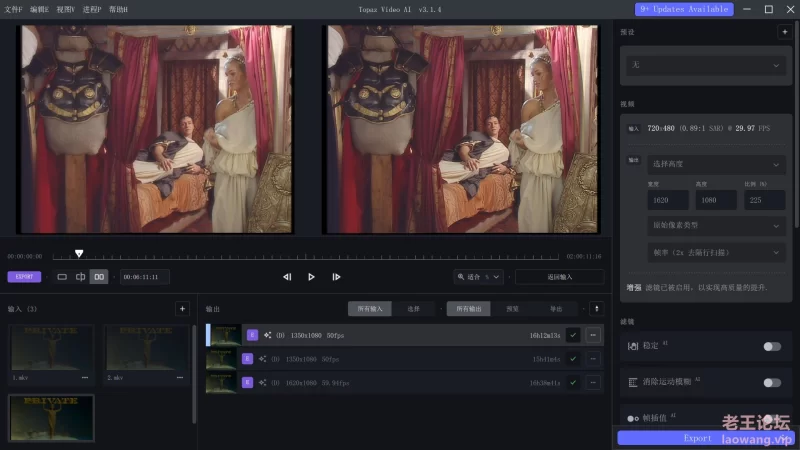
Task: Switch to single view layout icon
Action: click(62, 277)
